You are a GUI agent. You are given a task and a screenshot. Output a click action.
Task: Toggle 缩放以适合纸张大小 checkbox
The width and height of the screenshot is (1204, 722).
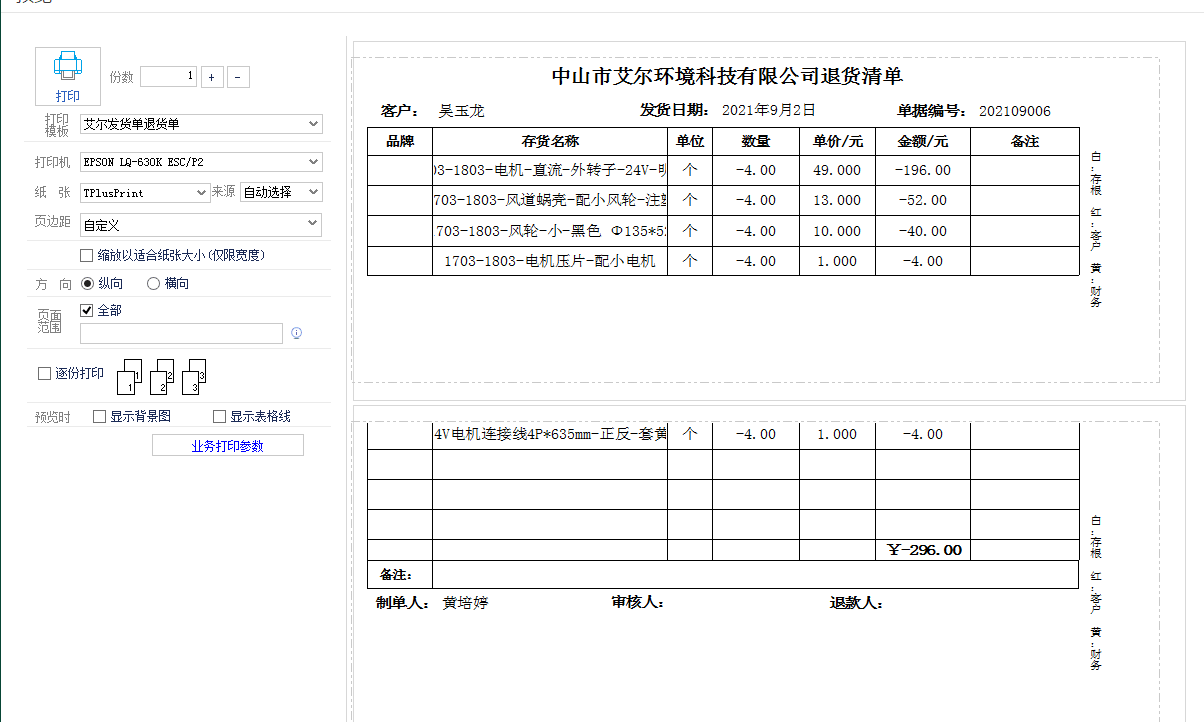coord(88,255)
